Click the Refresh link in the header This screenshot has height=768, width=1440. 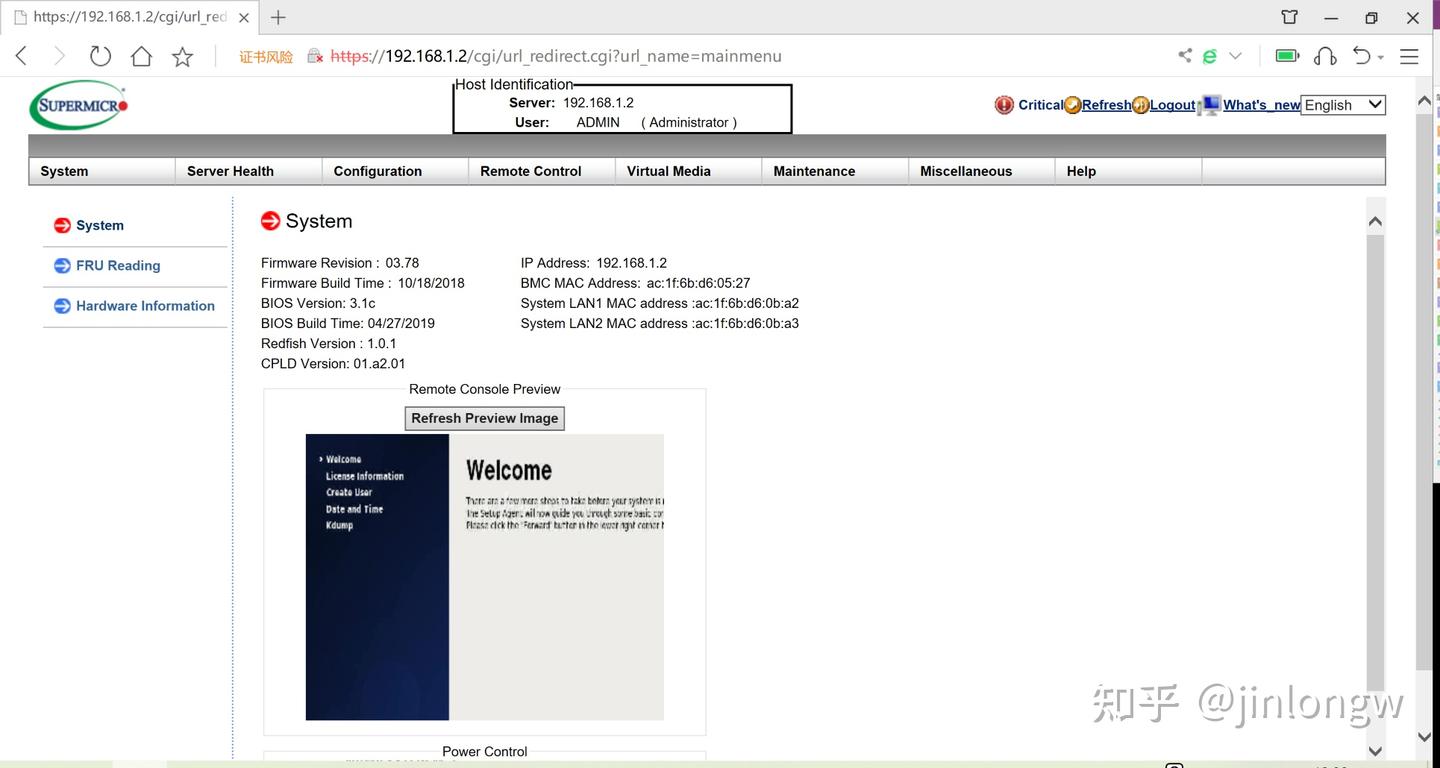pos(1107,105)
